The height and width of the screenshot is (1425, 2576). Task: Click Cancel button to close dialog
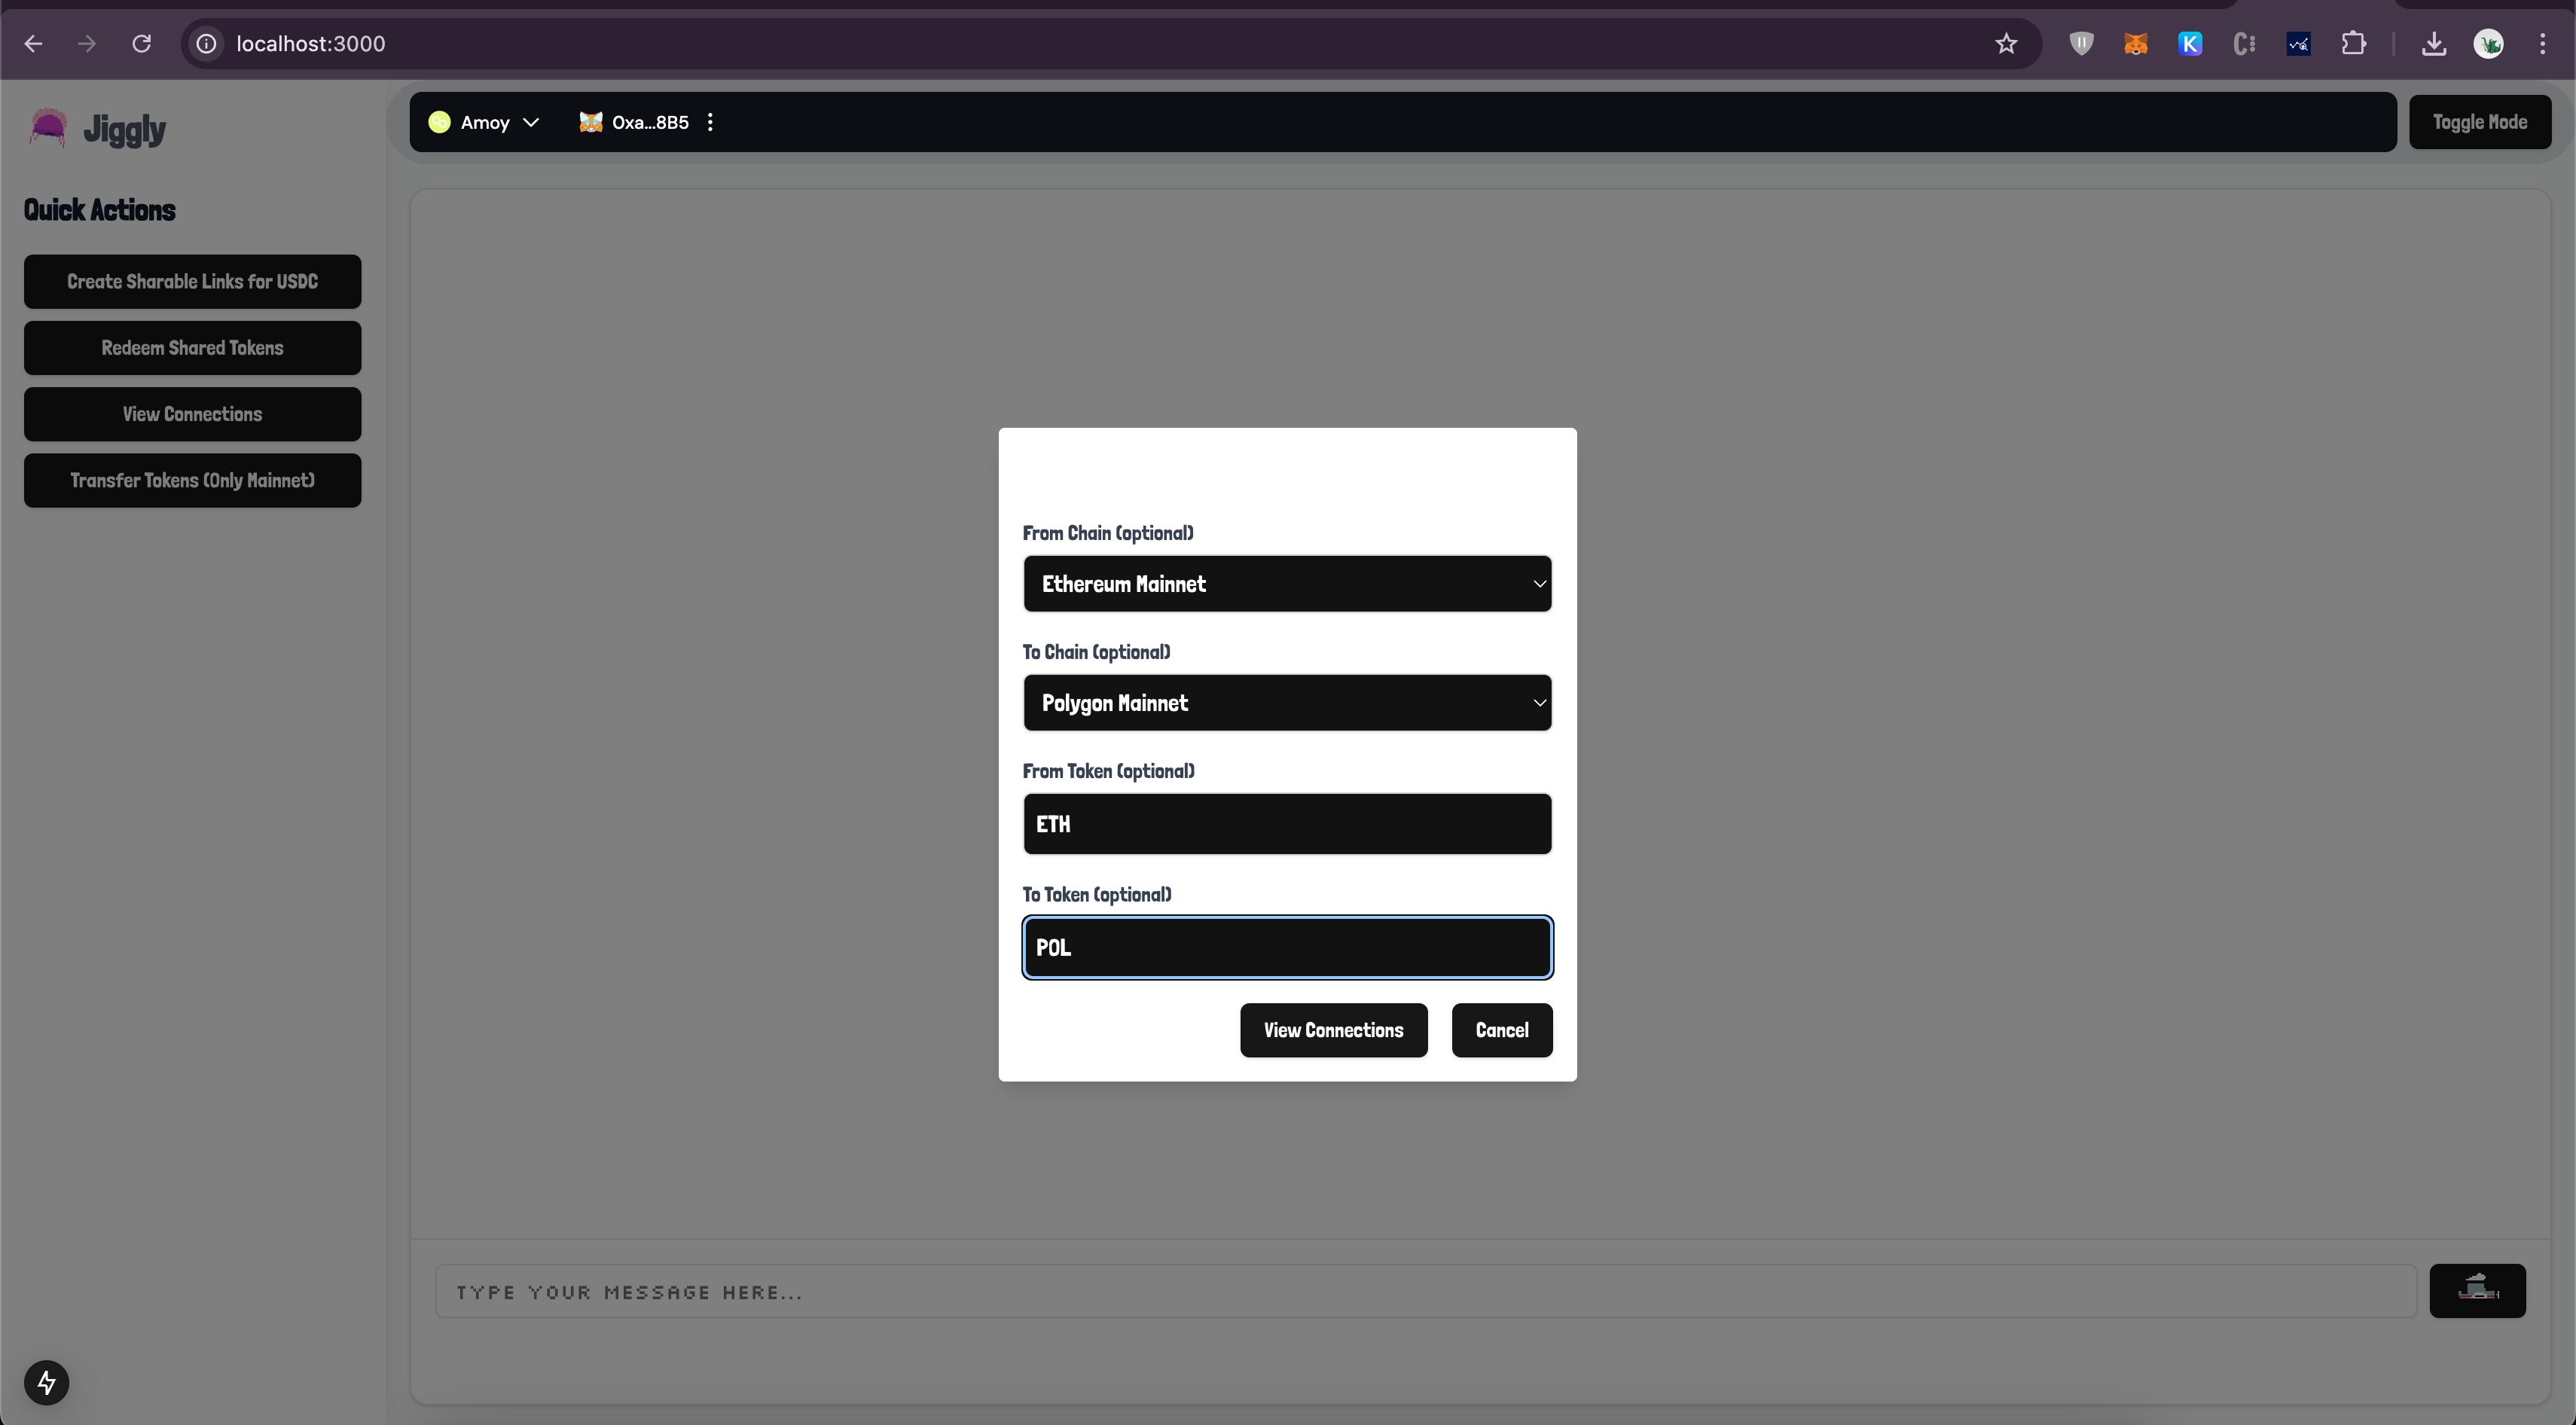coord(1502,1030)
